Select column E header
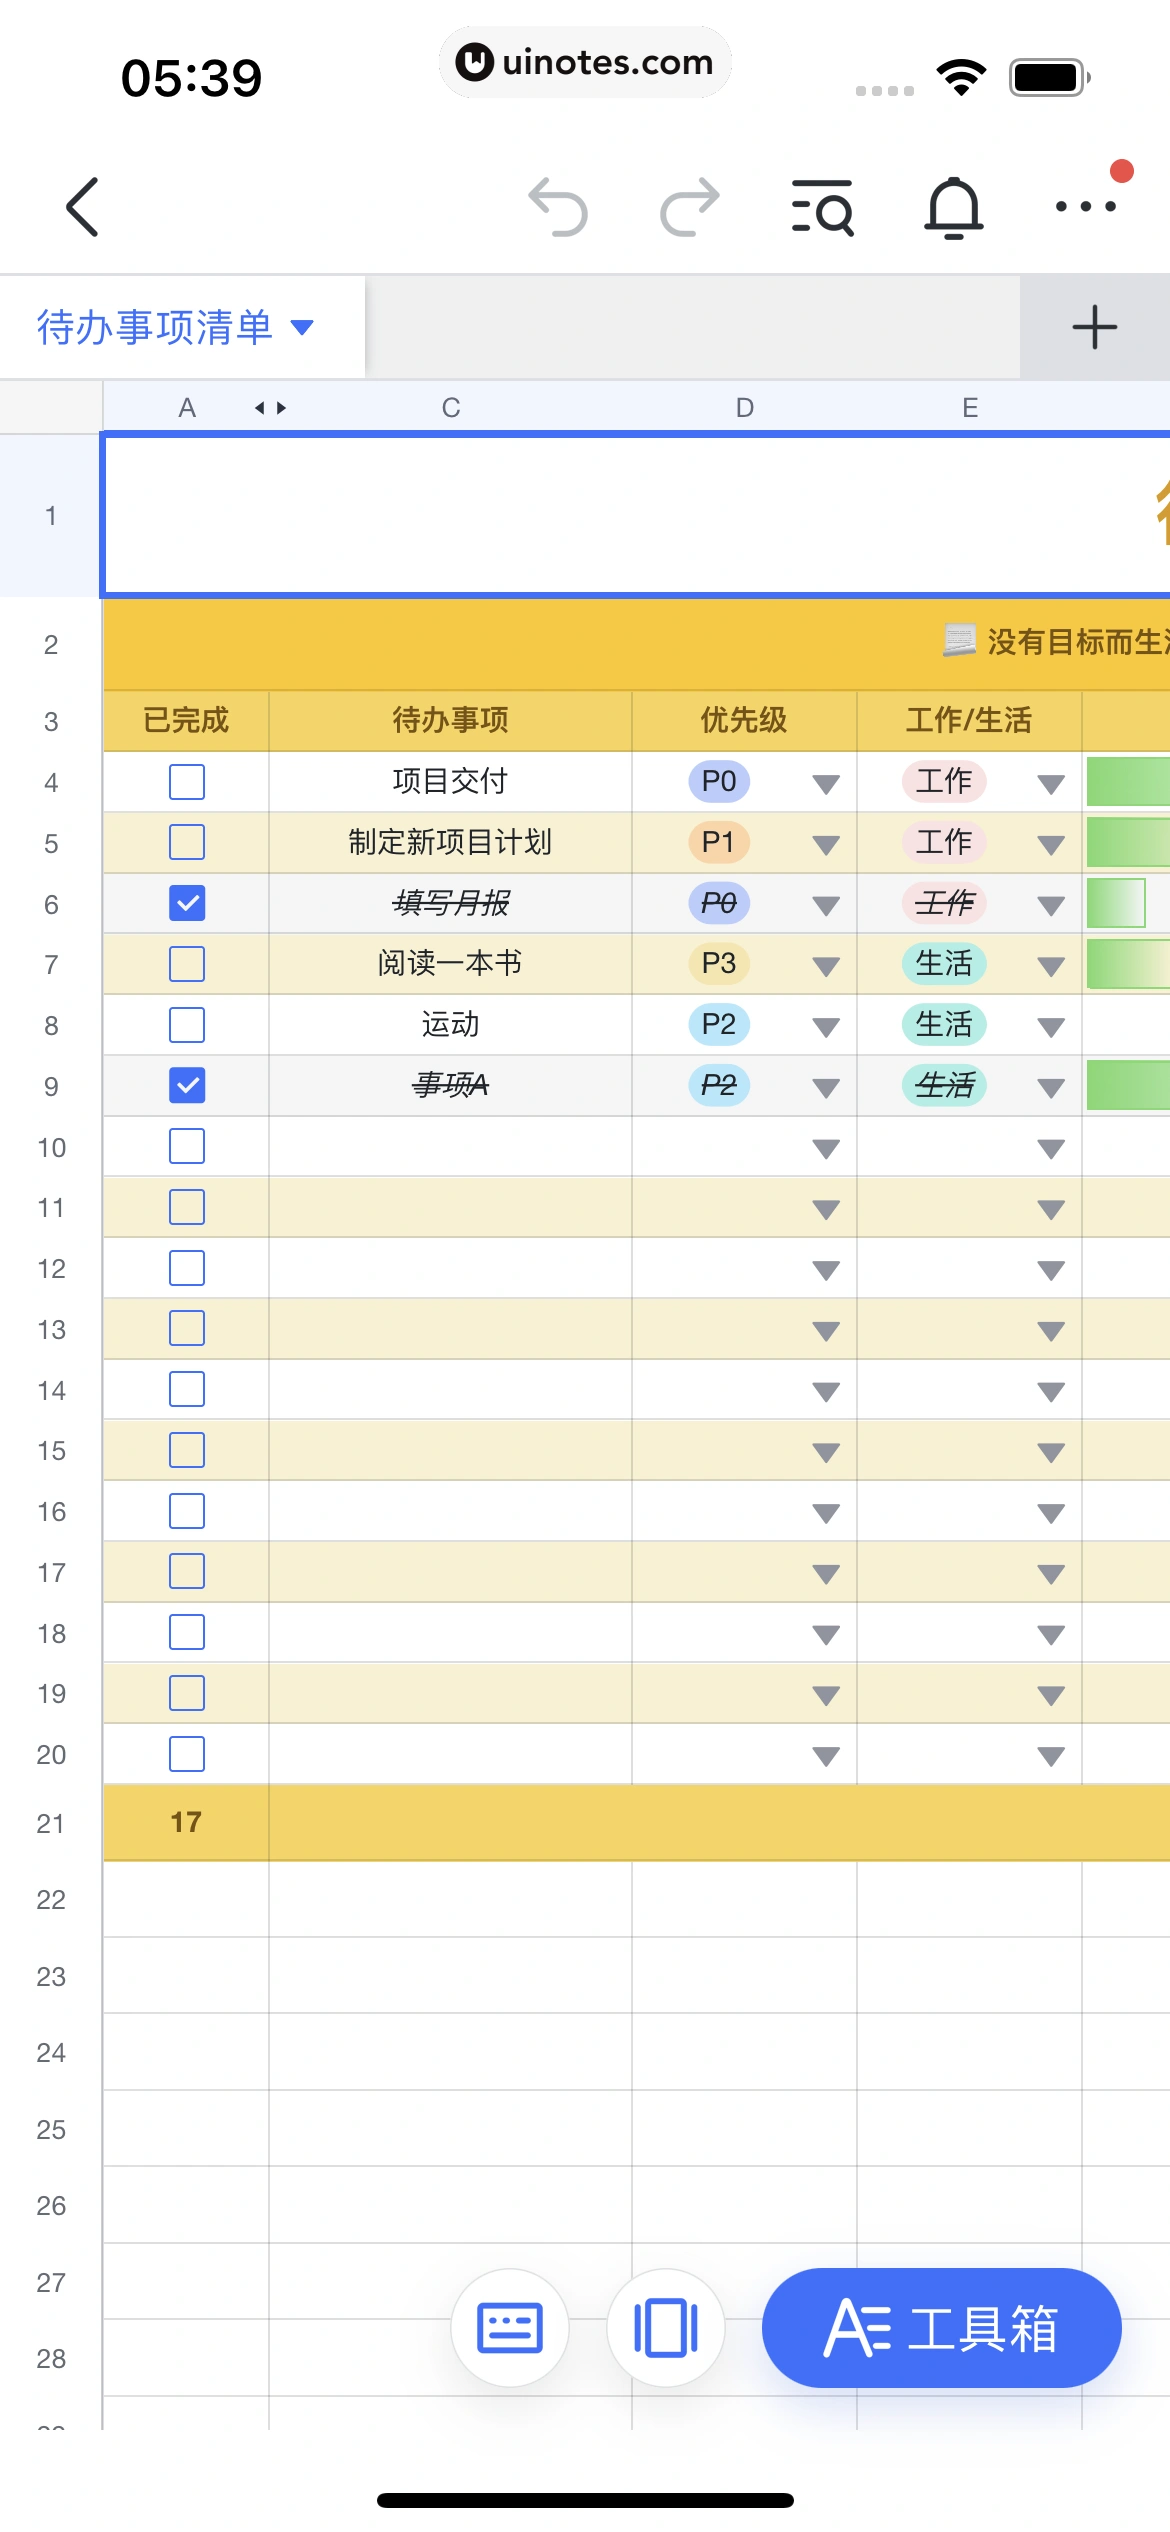1170x2532 pixels. pos(970,408)
